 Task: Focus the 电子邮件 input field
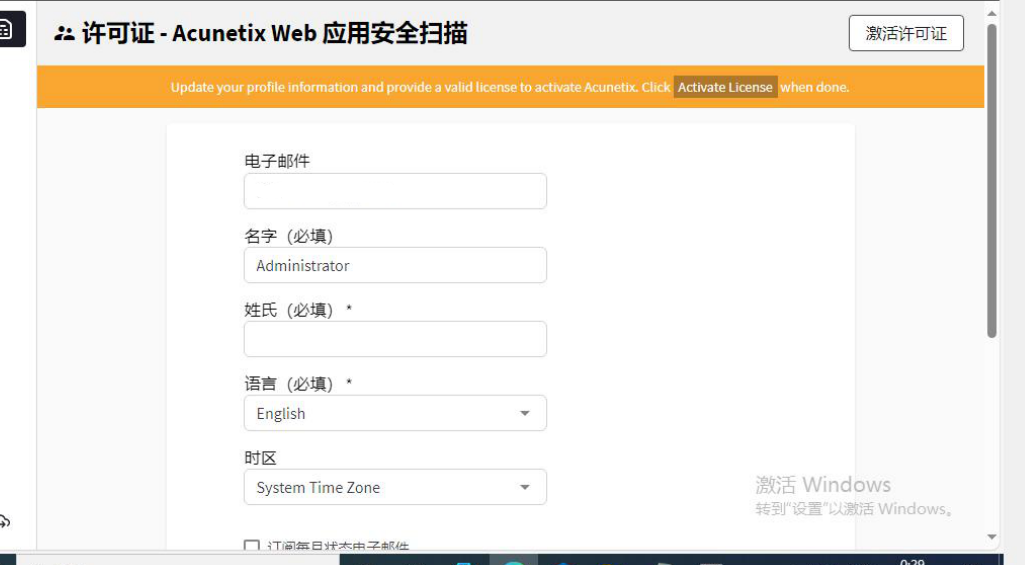(395, 191)
